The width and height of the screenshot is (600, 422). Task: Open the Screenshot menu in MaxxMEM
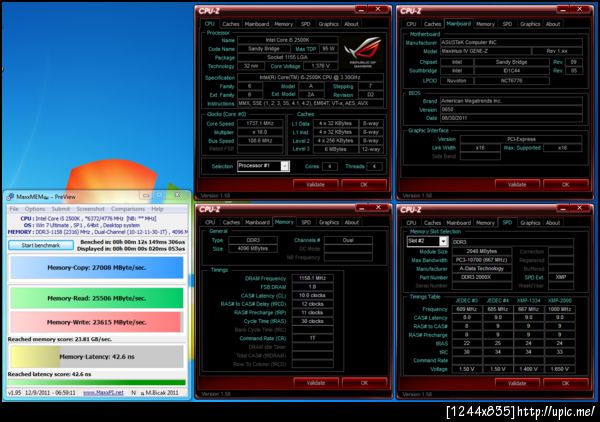(x=90, y=209)
